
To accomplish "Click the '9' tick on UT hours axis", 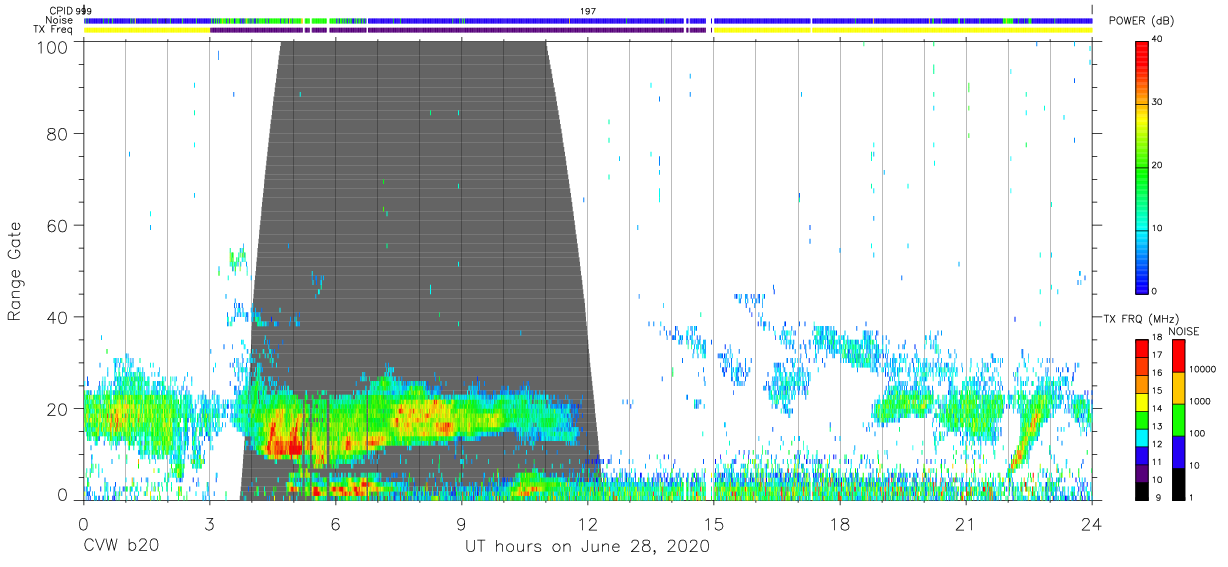I will click(x=461, y=524).
